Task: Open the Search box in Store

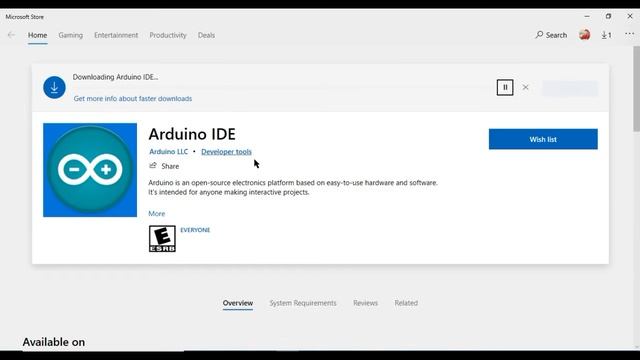Action: tap(551, 35)
